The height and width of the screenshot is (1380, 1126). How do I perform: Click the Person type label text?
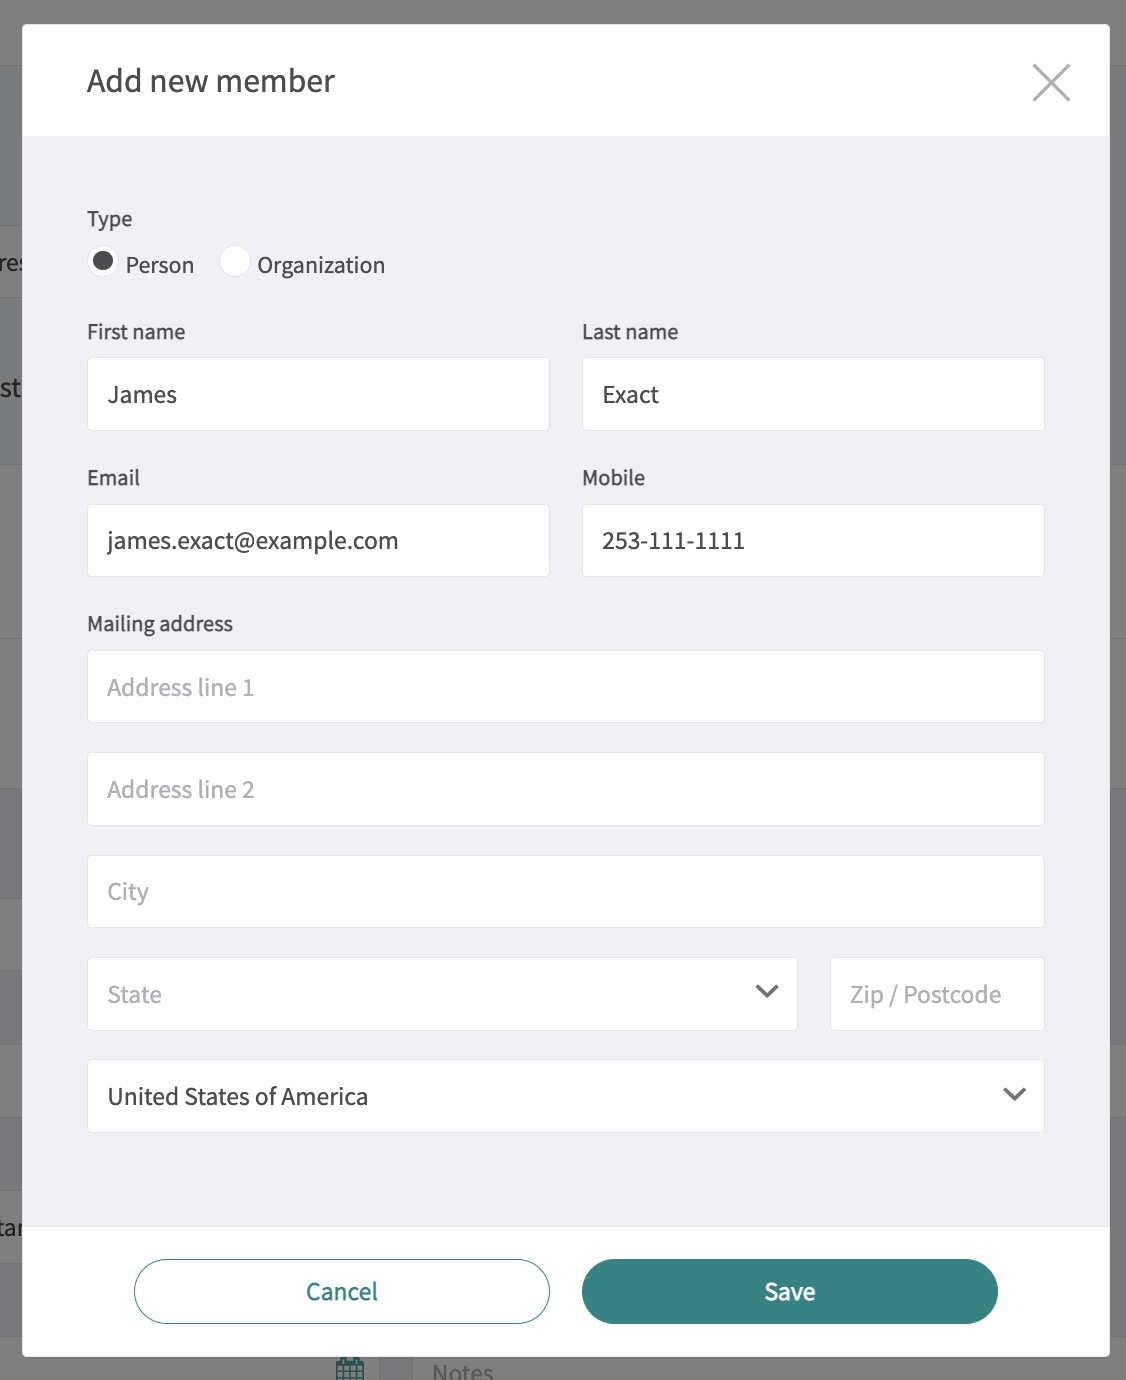pyautogui.click(x=160, y=265)
